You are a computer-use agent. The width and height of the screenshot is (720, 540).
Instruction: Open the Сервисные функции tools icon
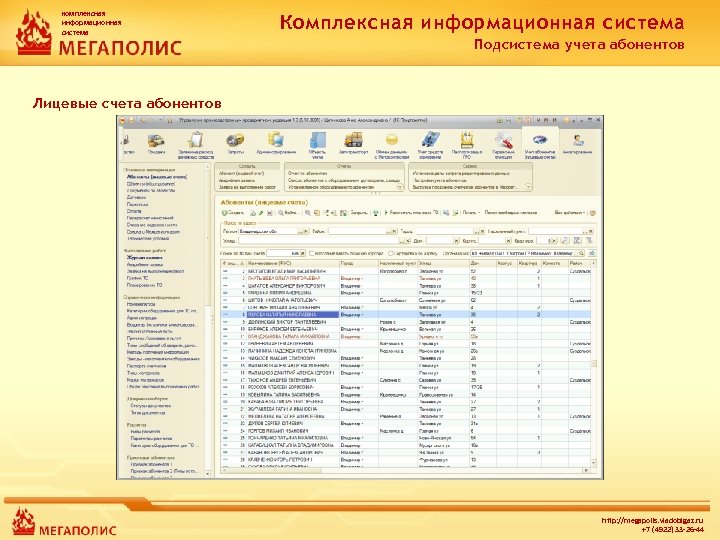503,140
